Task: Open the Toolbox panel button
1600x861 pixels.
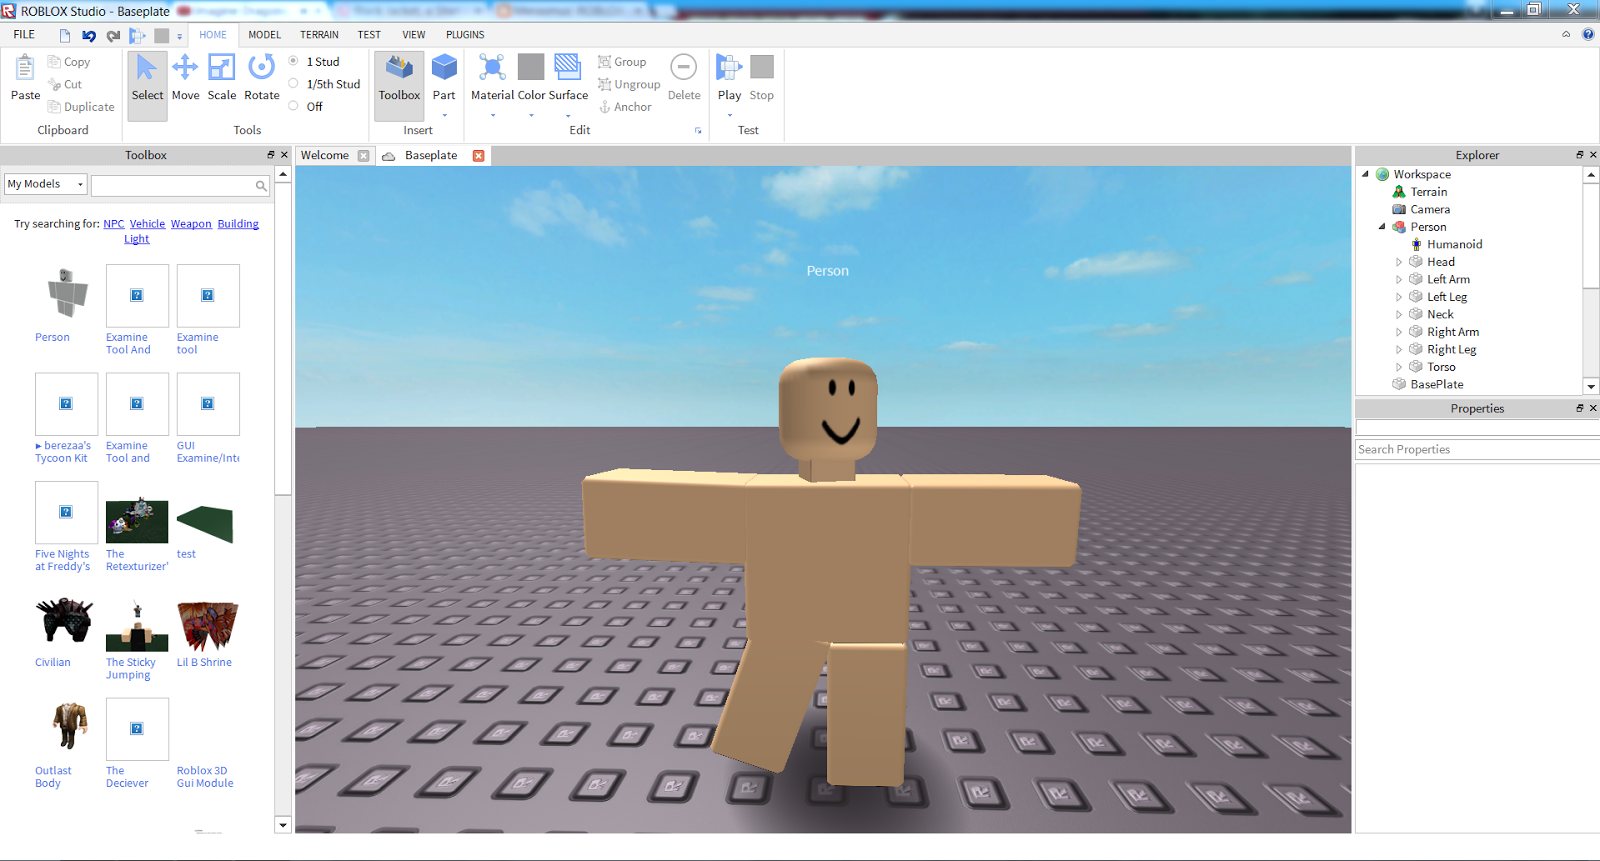Action: (x=399, y=78)
